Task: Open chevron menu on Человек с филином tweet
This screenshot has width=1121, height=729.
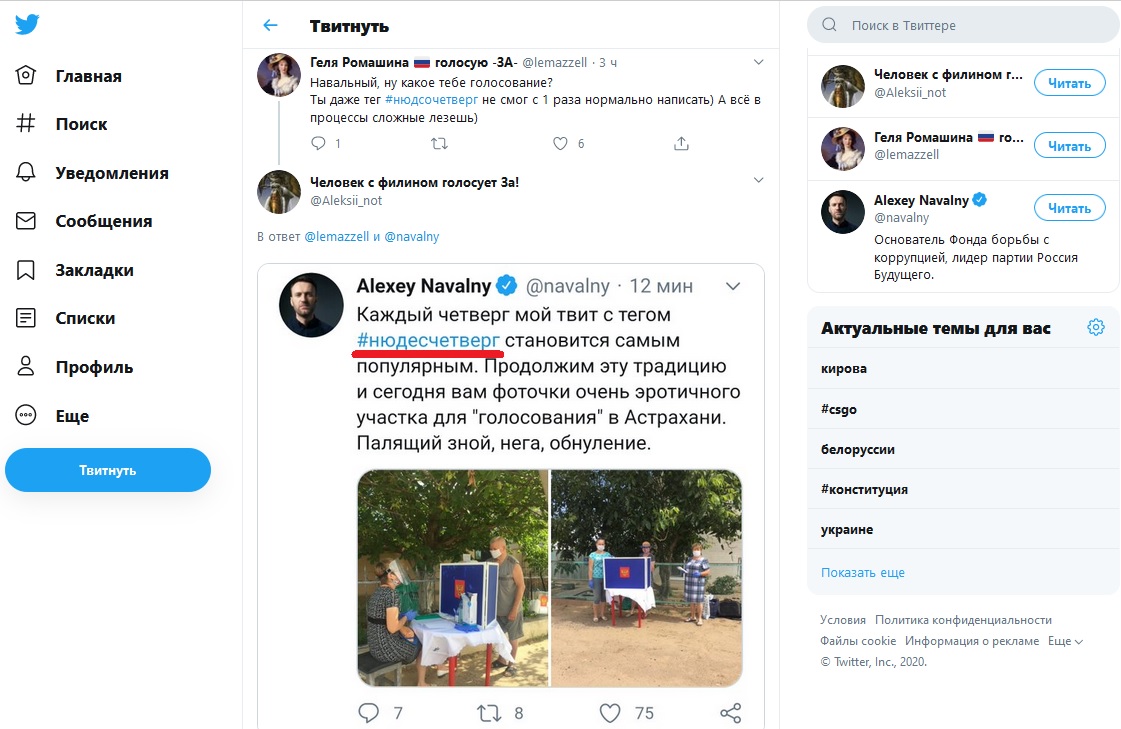Action: 758,180
